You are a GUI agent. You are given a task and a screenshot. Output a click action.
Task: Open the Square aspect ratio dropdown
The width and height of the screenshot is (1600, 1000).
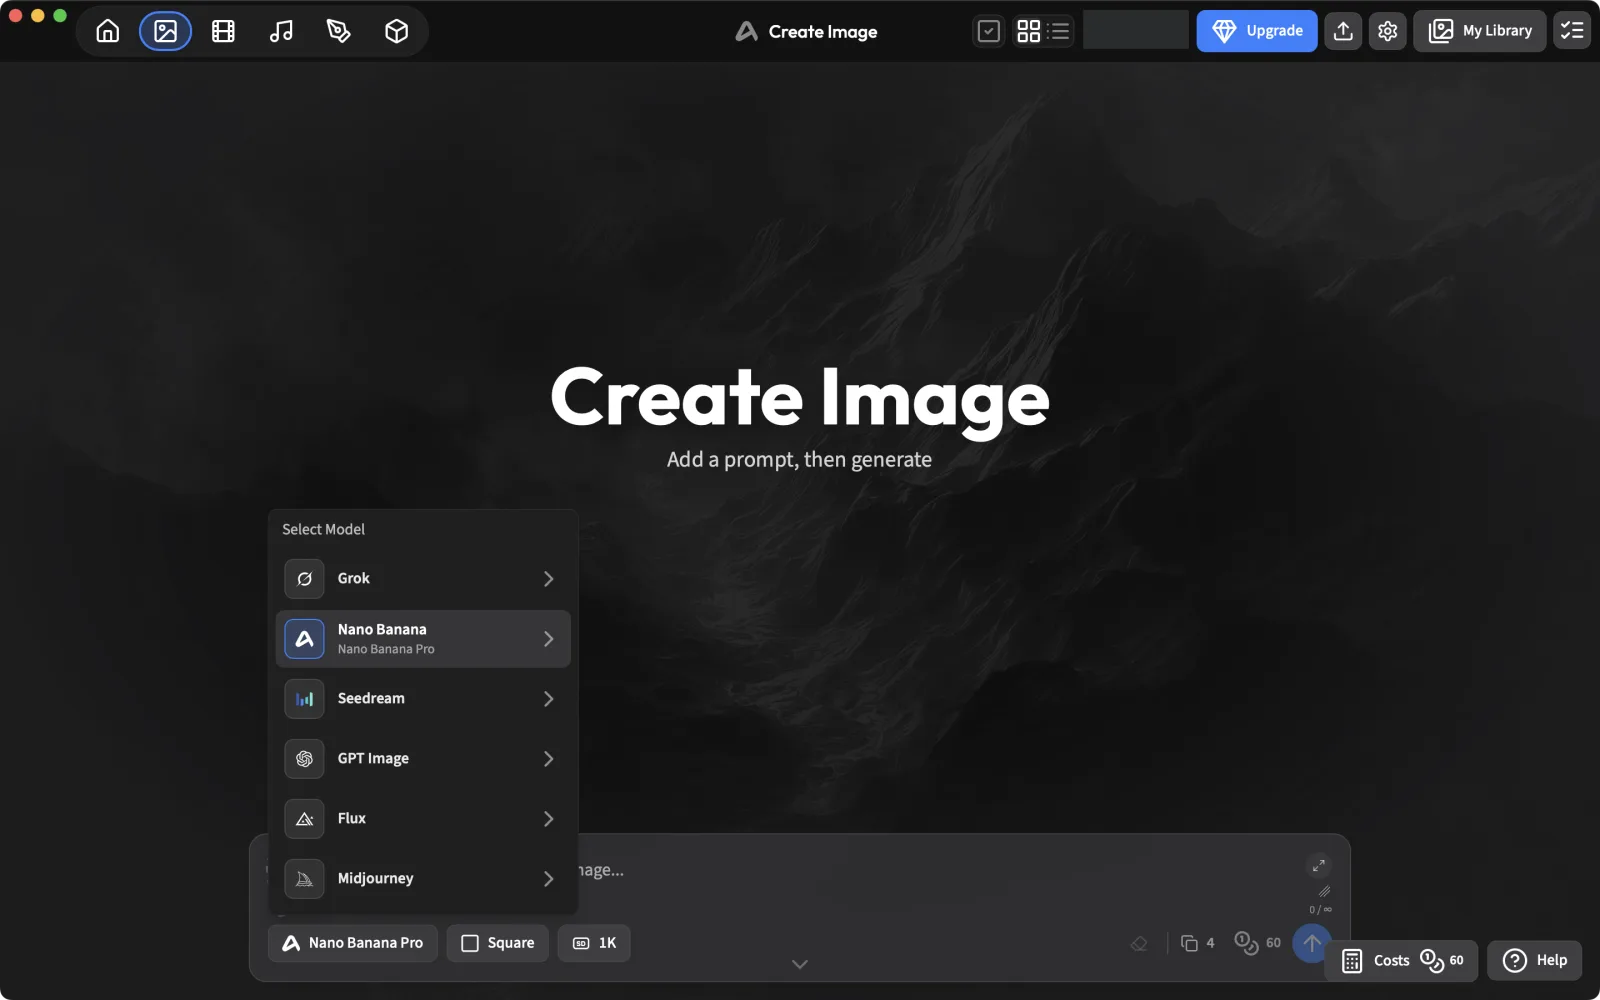click(x=497, y=943)
